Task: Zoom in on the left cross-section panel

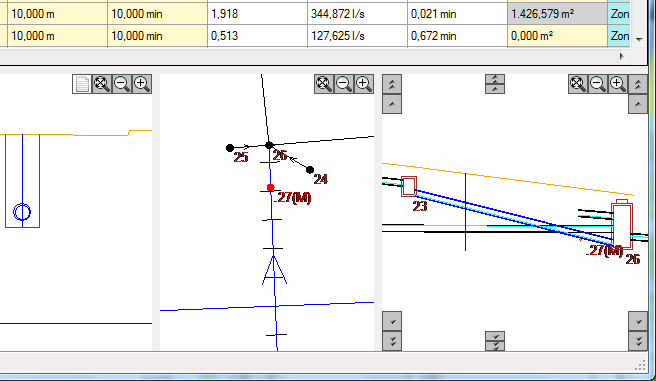Action: [142, 84]
